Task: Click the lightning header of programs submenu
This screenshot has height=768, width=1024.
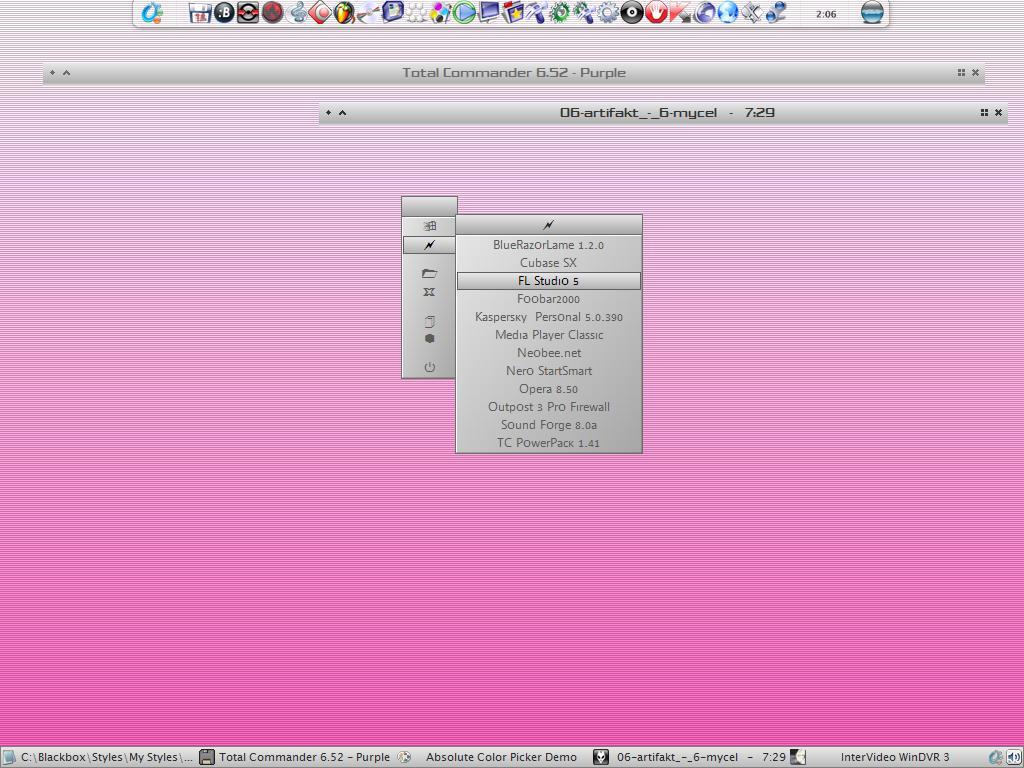Action: click(x=549, y=225)
